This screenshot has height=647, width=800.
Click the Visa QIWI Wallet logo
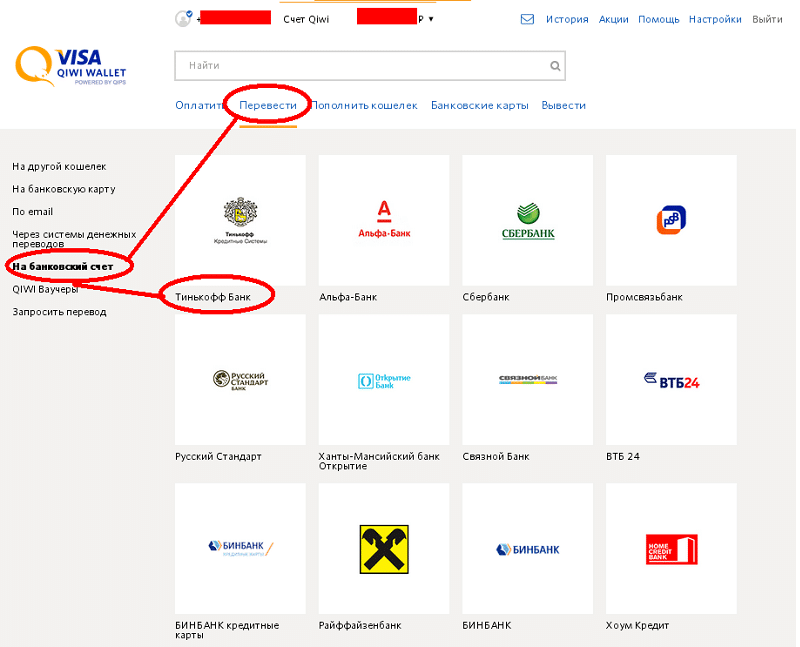click(x=70, y=66)
